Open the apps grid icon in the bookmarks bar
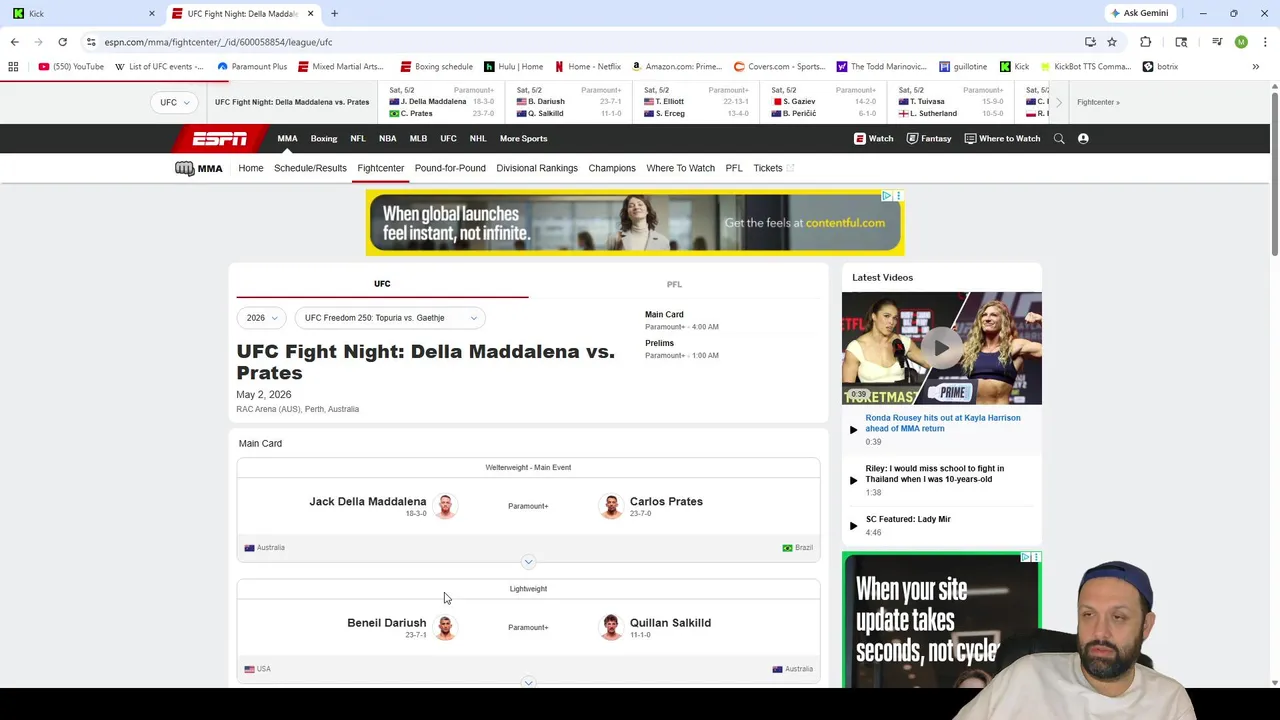Screen dimensions: 1280x720 pyautogui.click(x=13, y=67)
